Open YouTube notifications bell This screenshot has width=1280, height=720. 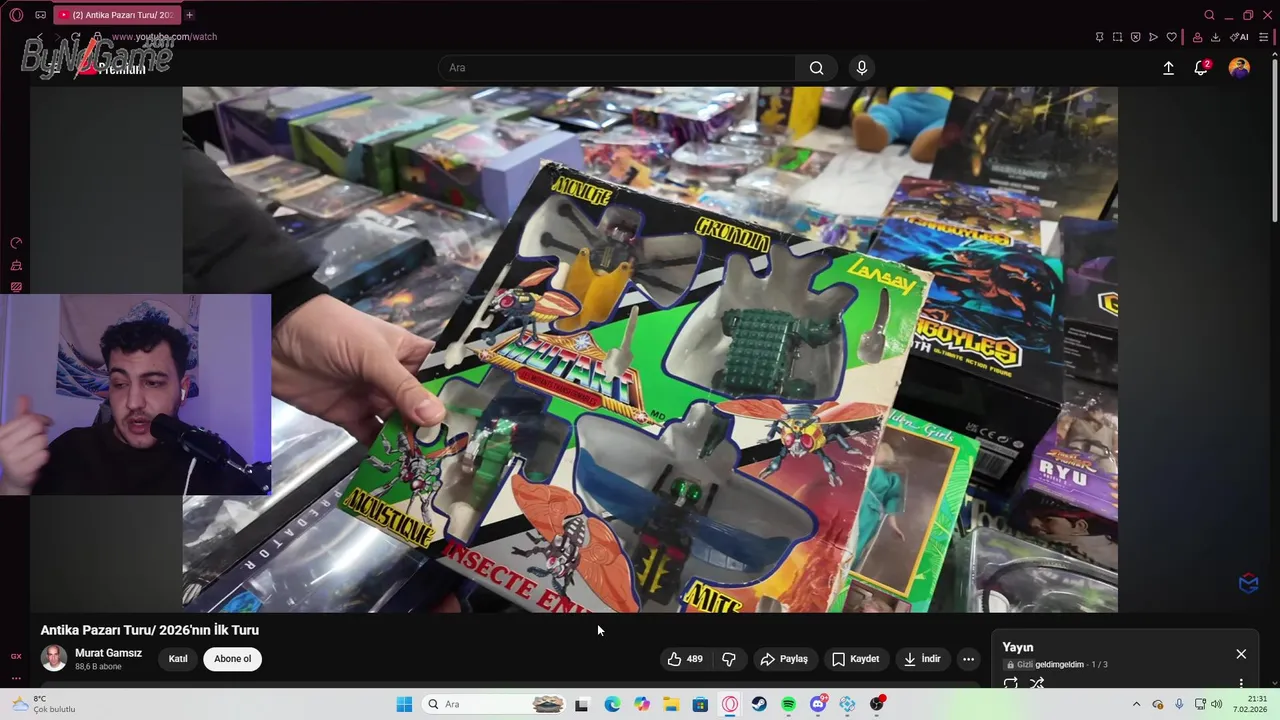pos(1201,68)
